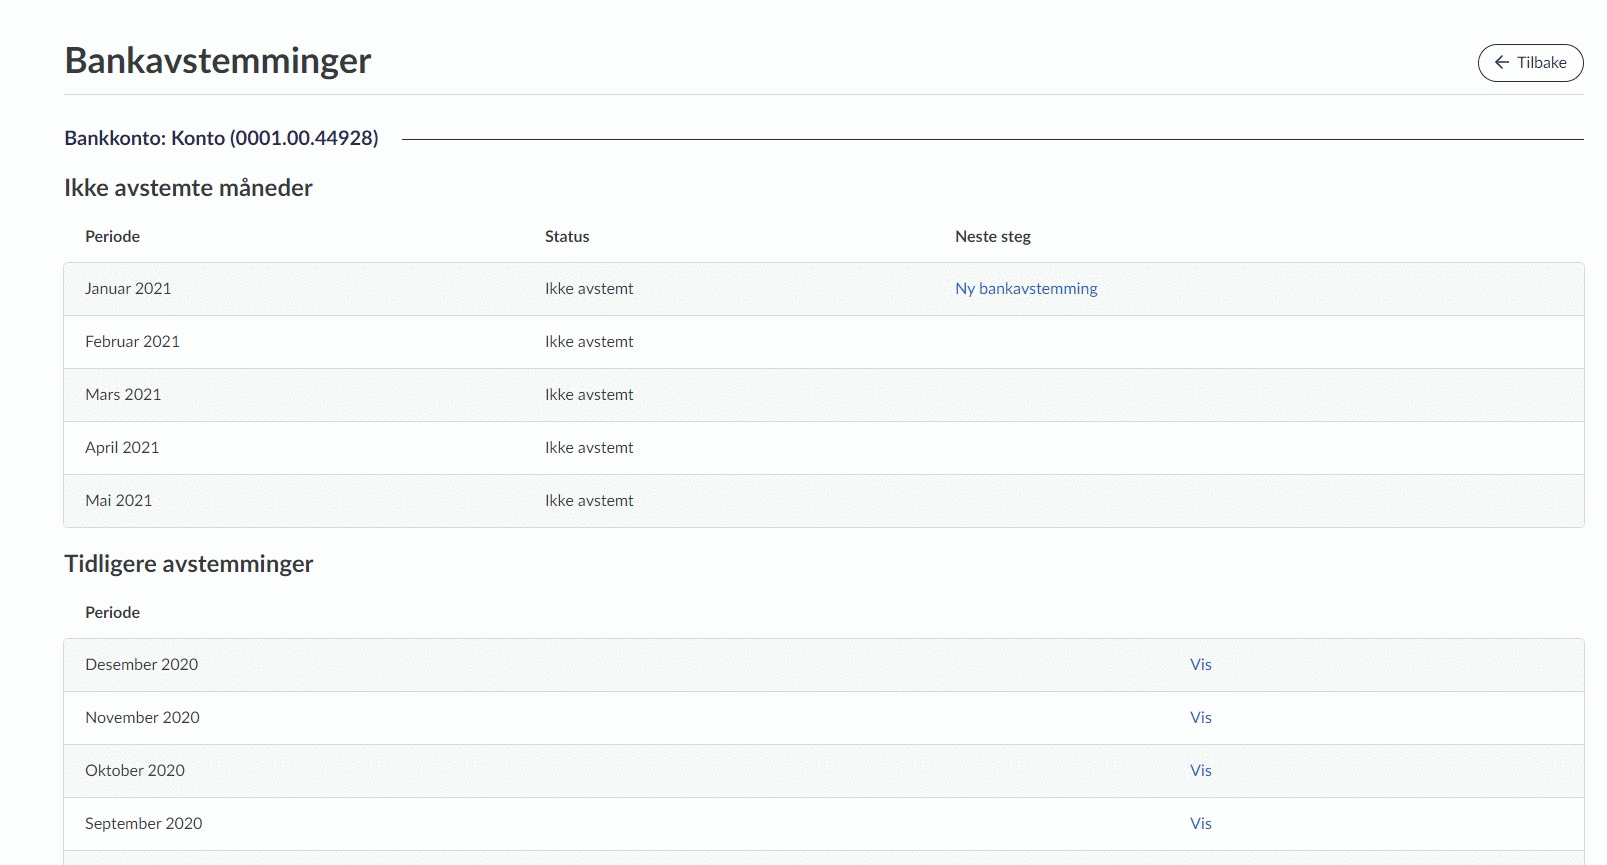Click Periode header under Tidligere avstemminger
The width and height of the screenshot is (1607, 865).
click(112, 612)
